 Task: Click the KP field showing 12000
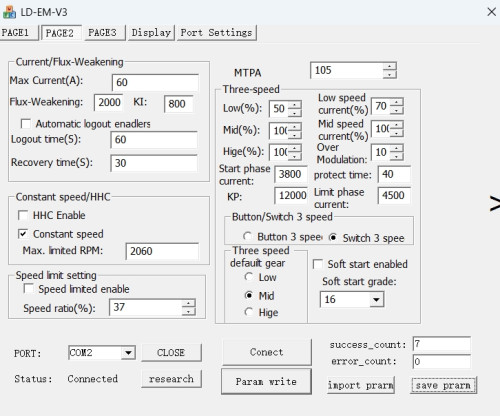(x=291, y=195)
